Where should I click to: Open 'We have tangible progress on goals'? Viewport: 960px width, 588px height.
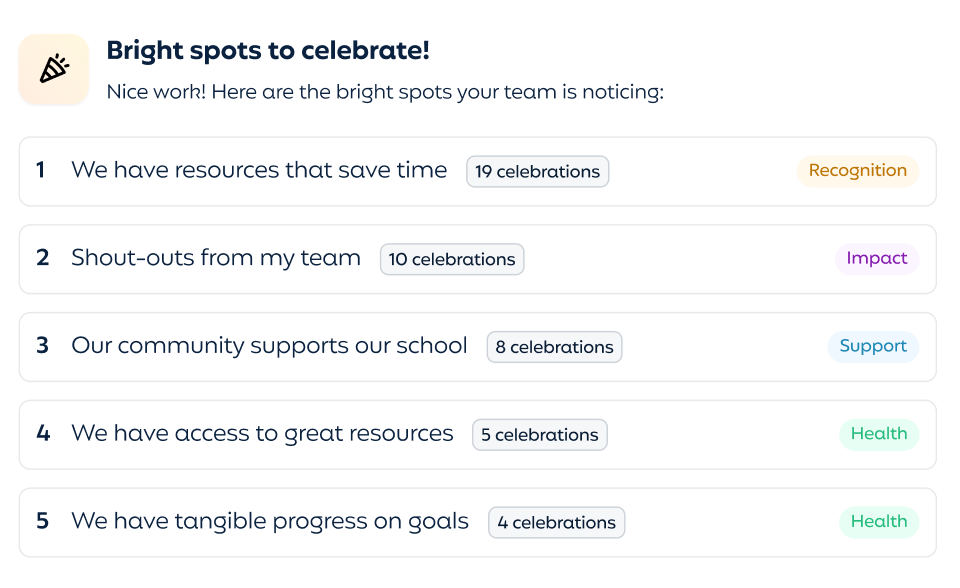click(270, 522)
